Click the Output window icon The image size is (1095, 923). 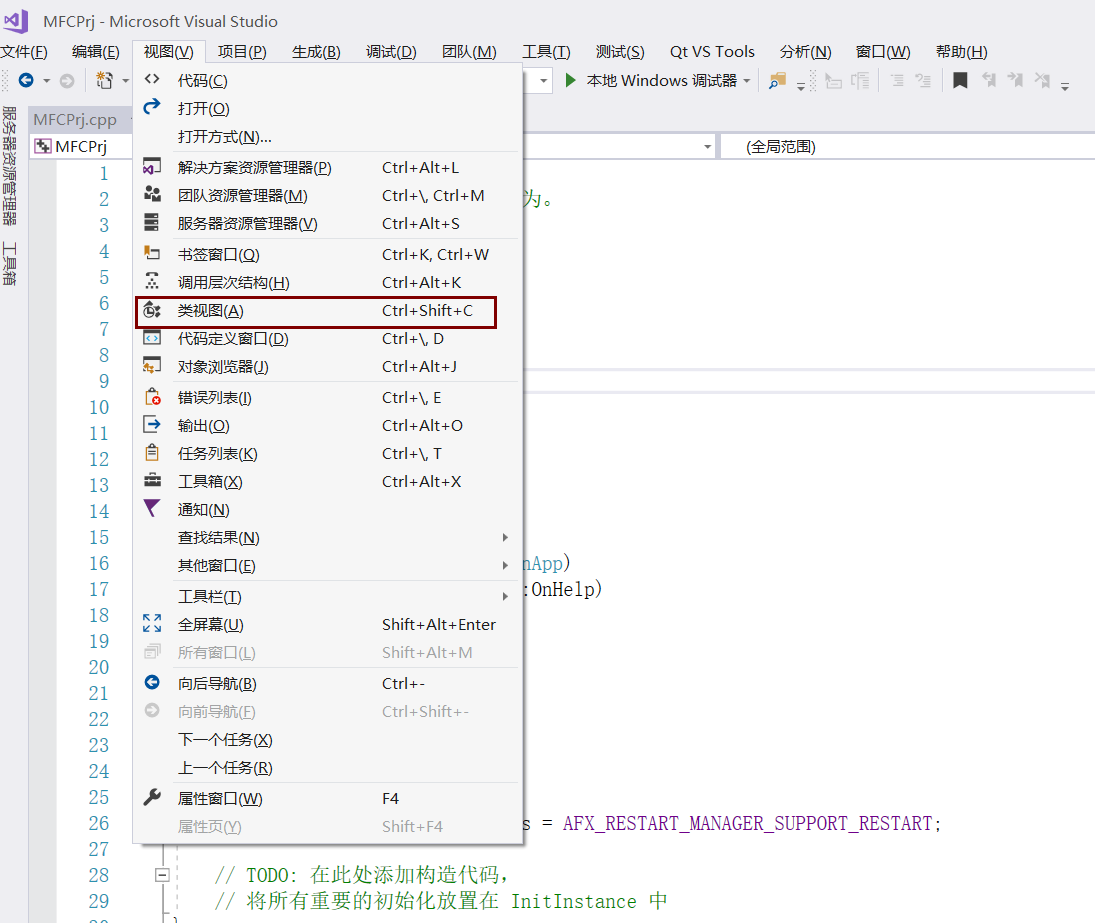coord(152,424)
